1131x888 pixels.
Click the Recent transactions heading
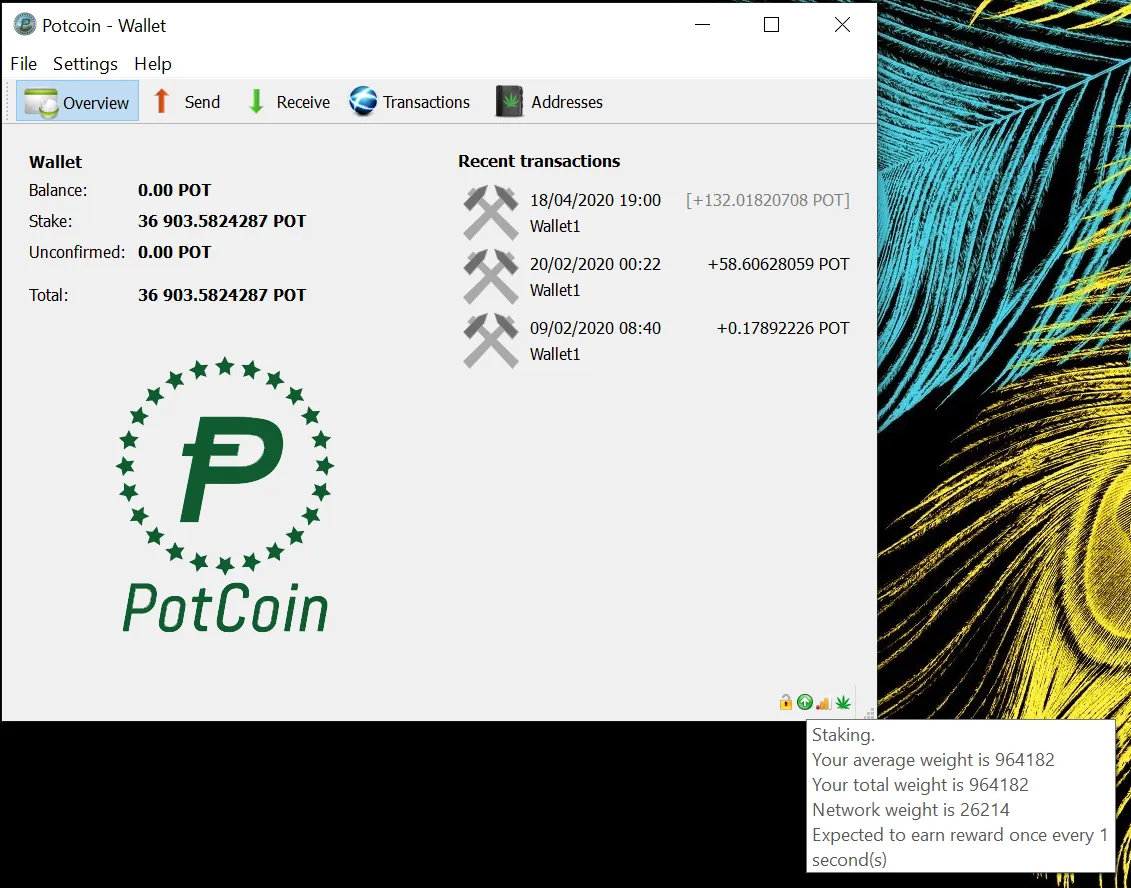539,161
